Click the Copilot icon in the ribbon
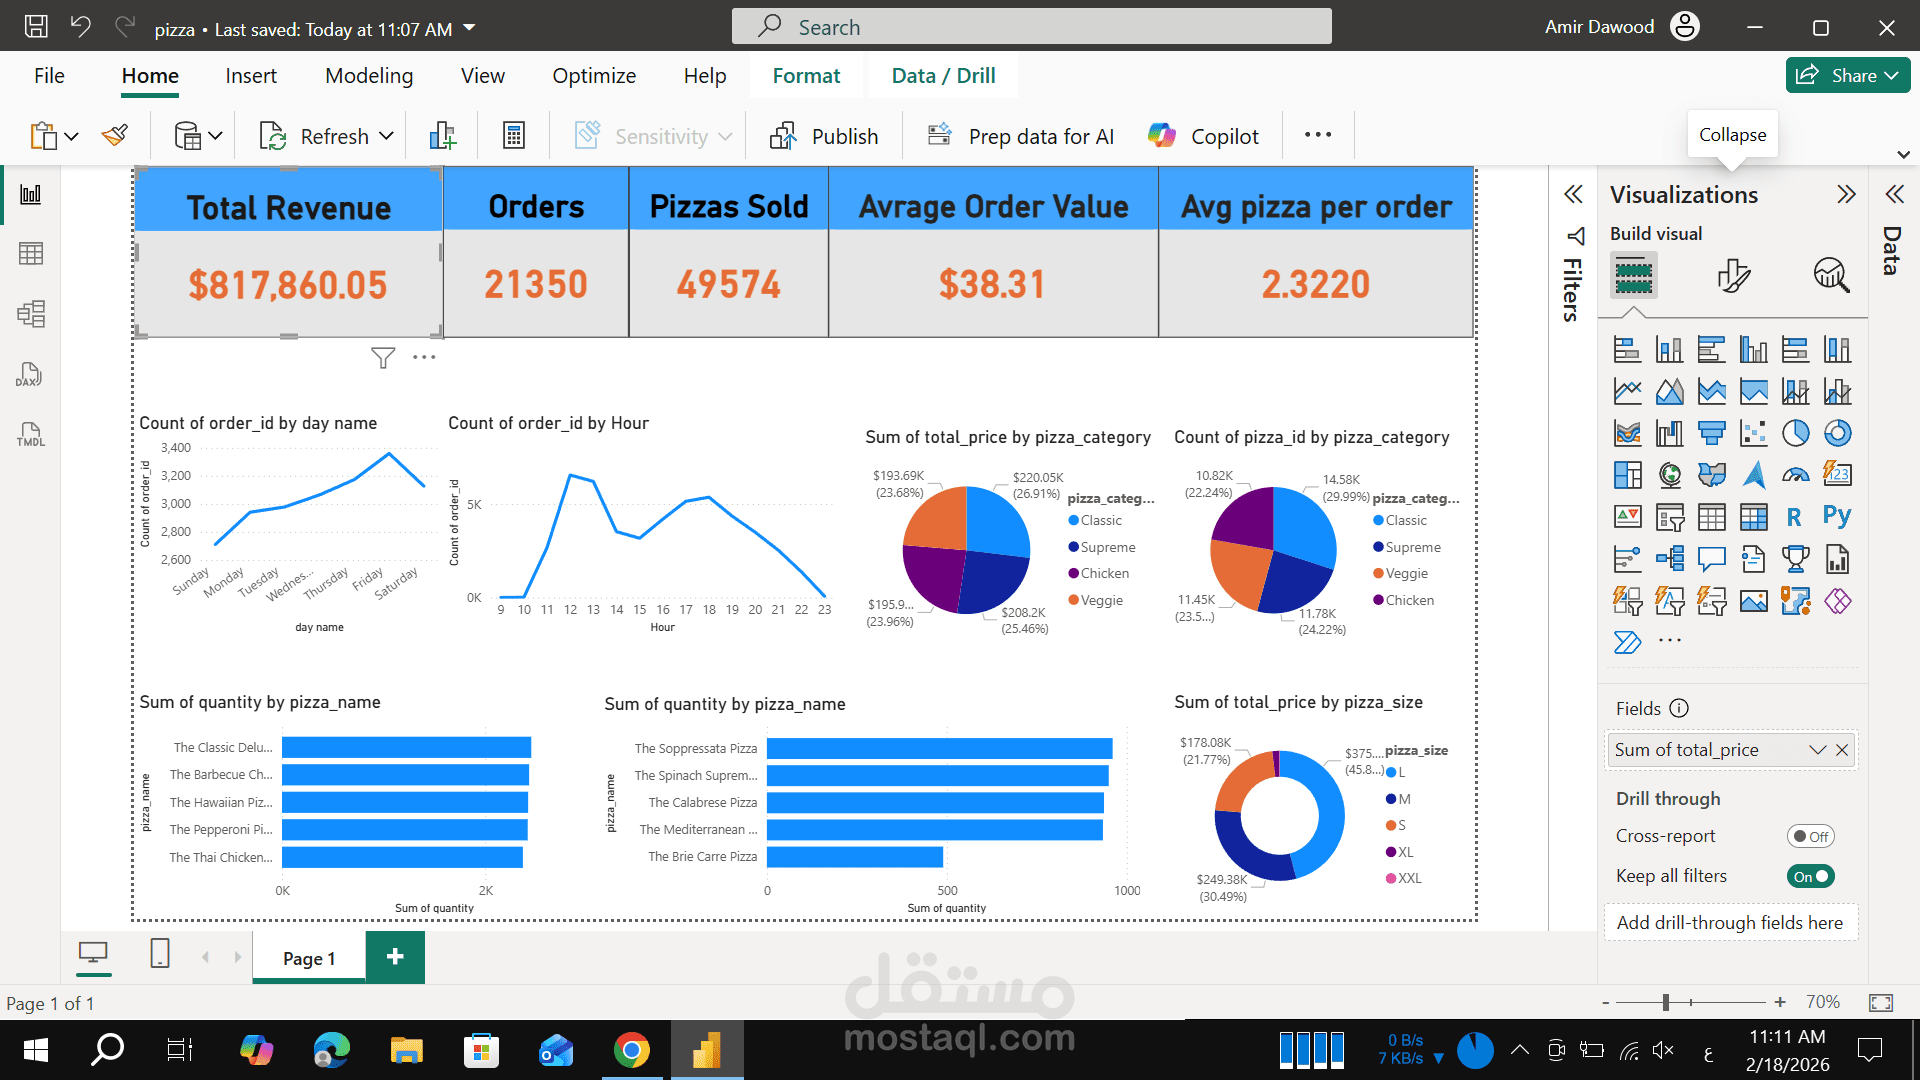The image size is (1920, 1080). (1162, 135)
